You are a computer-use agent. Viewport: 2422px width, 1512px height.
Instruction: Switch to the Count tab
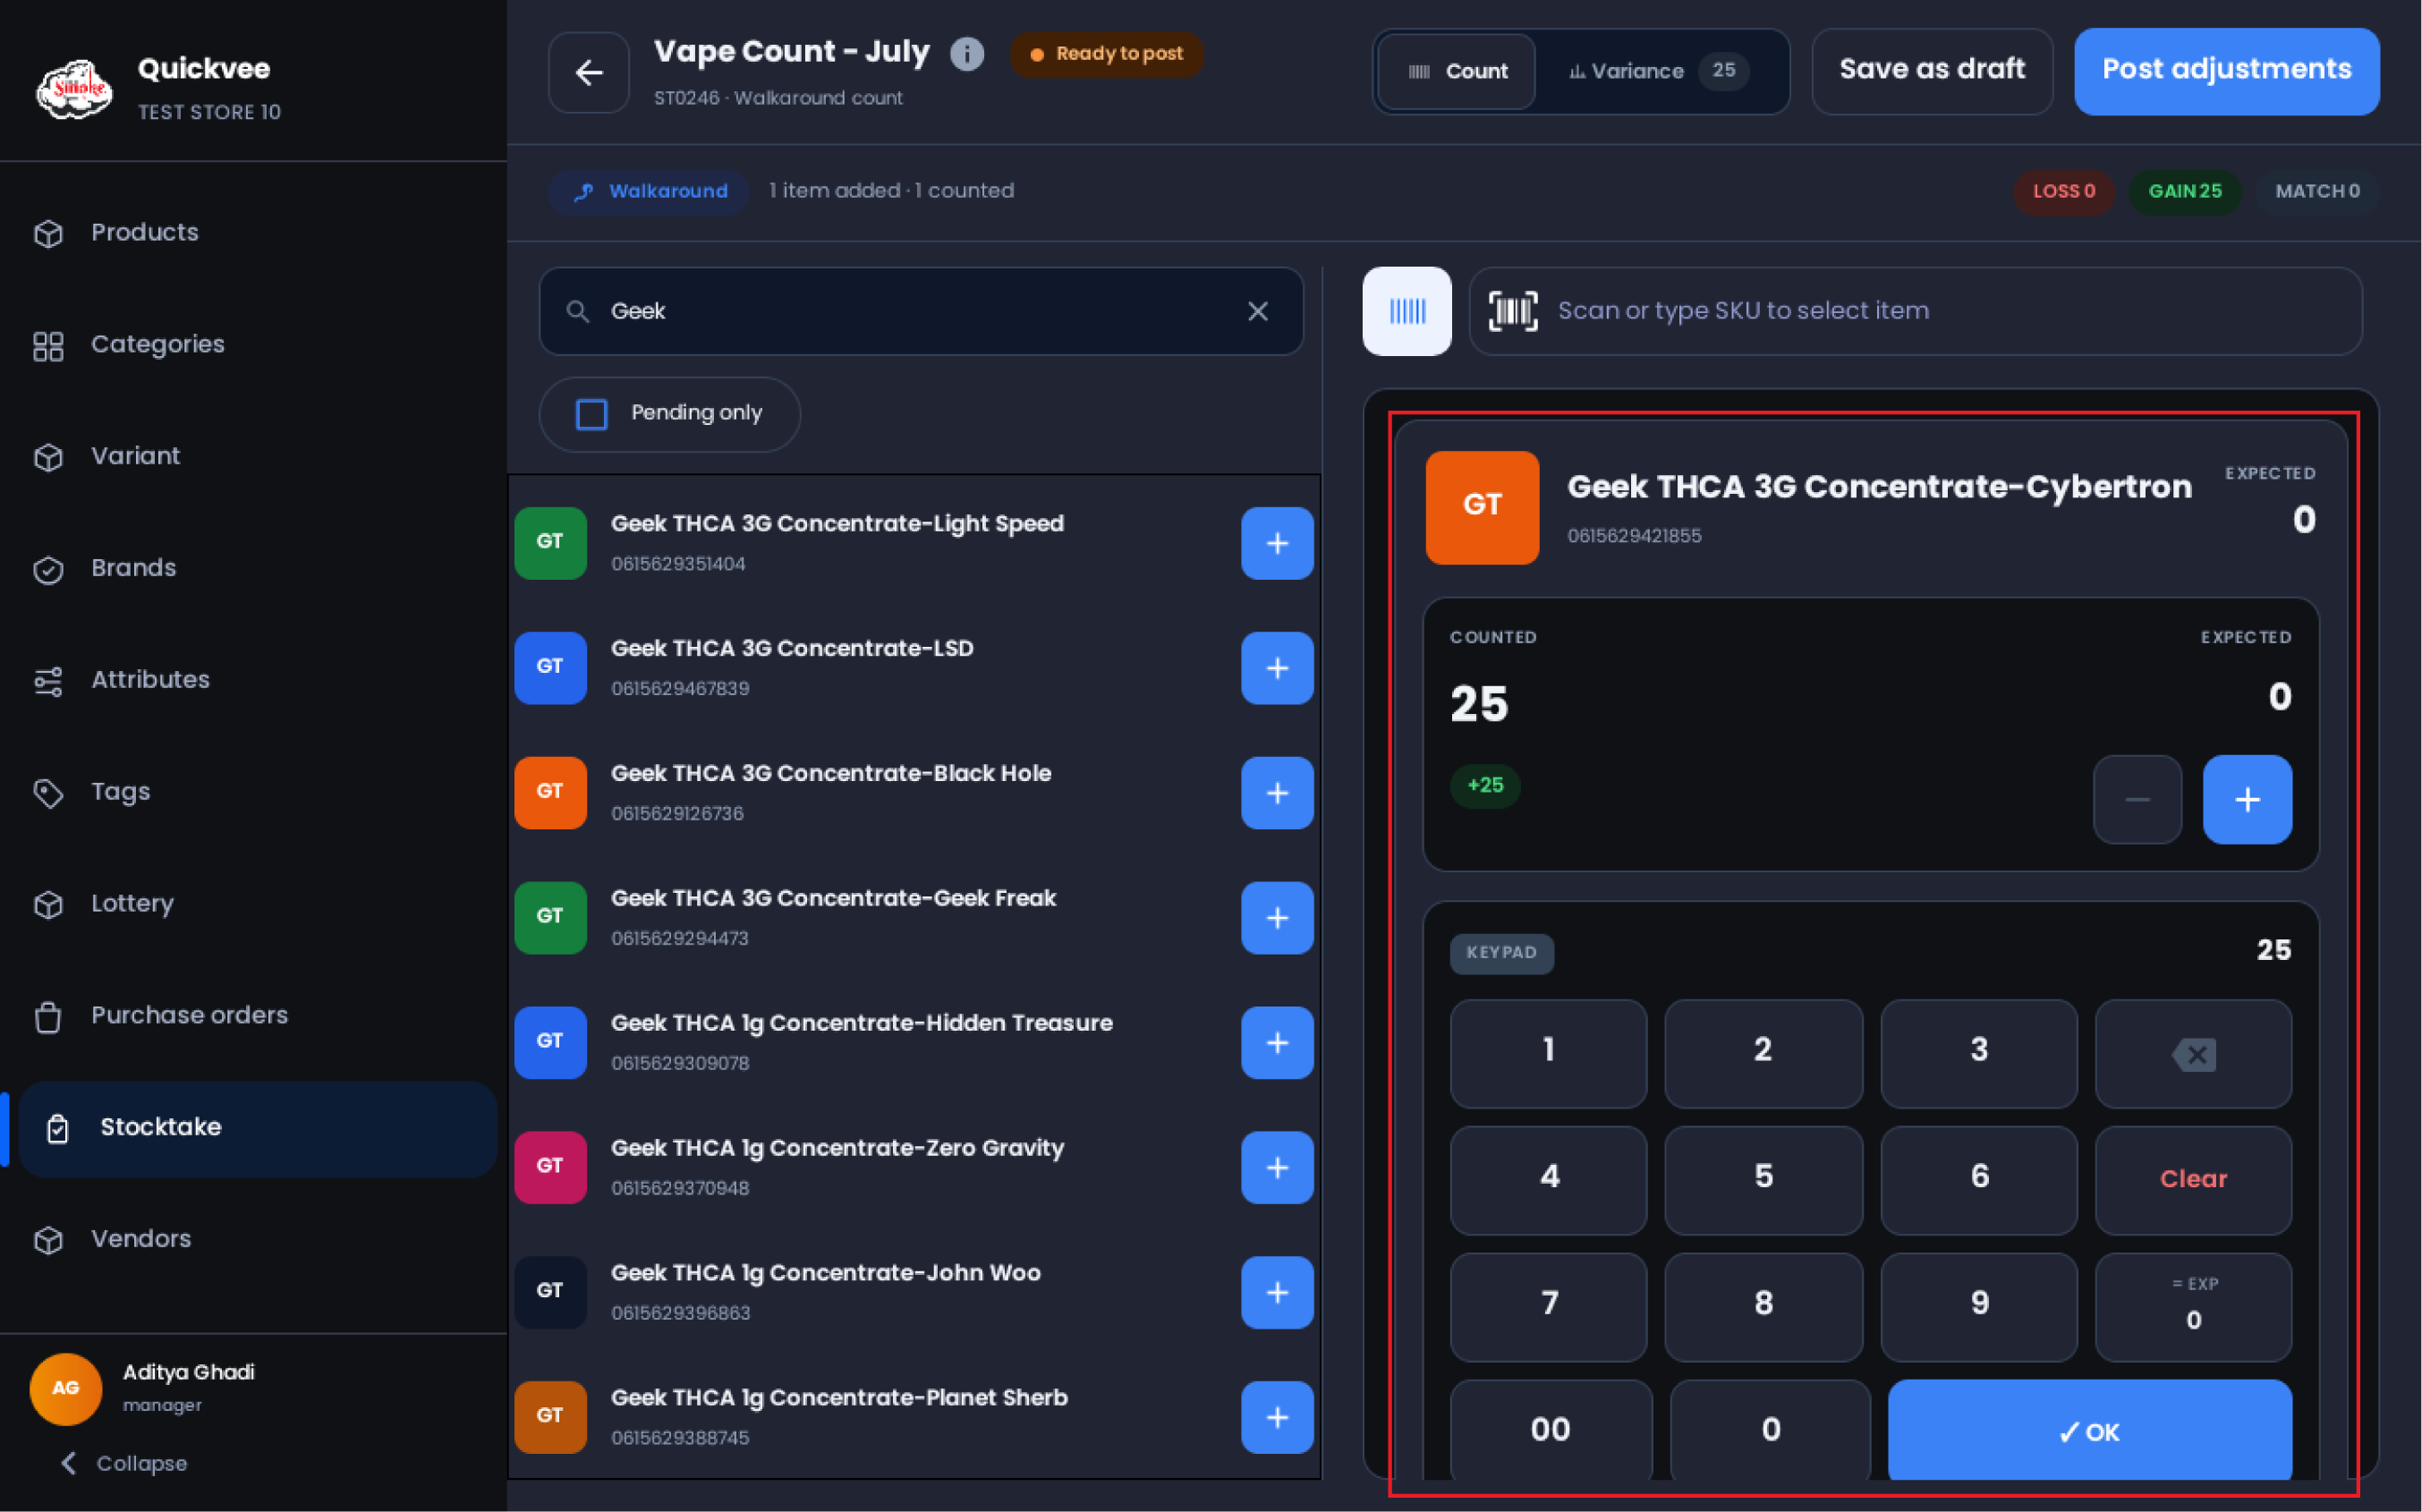pyautogui.click(x=1457, y=72)
